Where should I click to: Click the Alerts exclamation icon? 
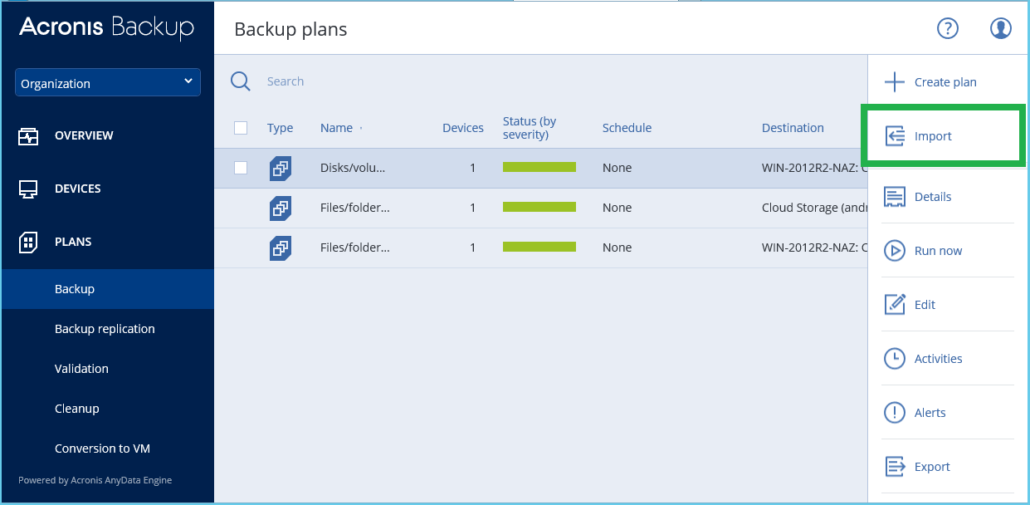tap(895, 413)
